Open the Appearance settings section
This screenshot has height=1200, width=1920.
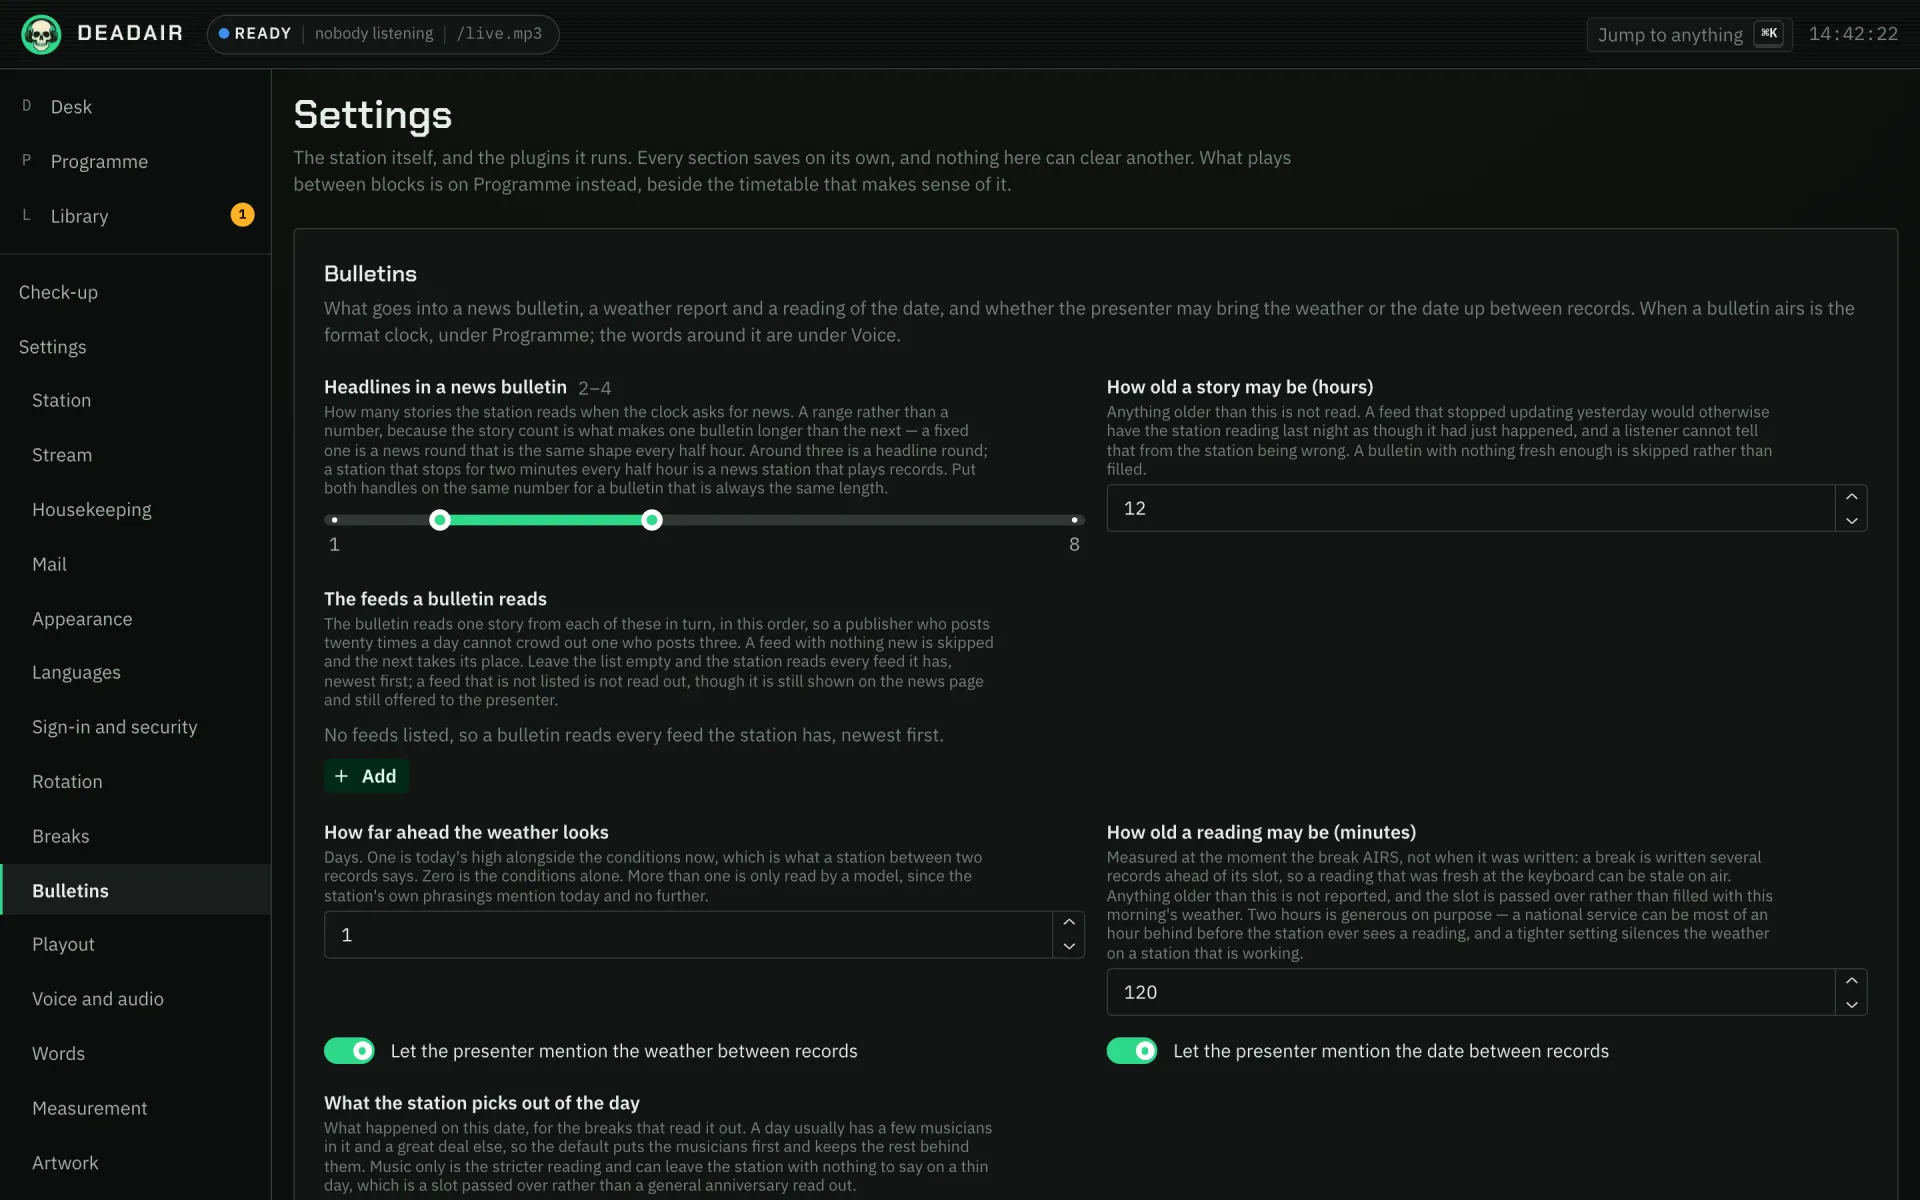[x=135, y=619]
